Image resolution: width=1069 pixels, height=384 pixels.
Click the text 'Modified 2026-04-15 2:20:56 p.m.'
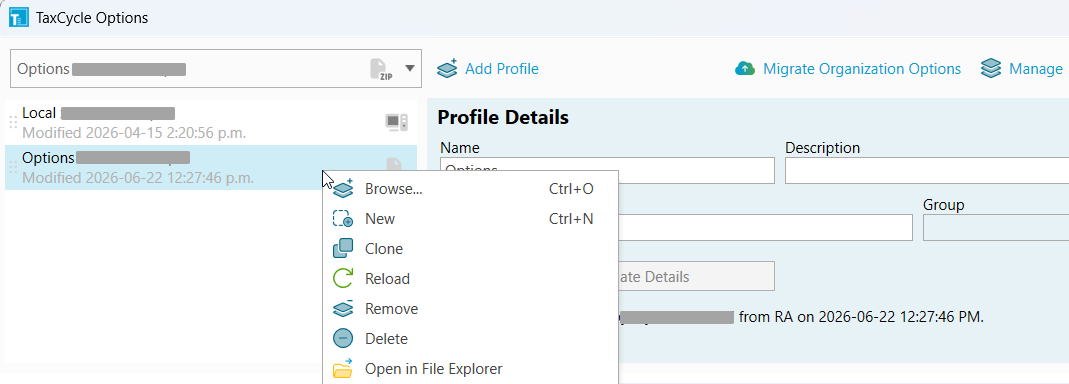tap(134, 132)
